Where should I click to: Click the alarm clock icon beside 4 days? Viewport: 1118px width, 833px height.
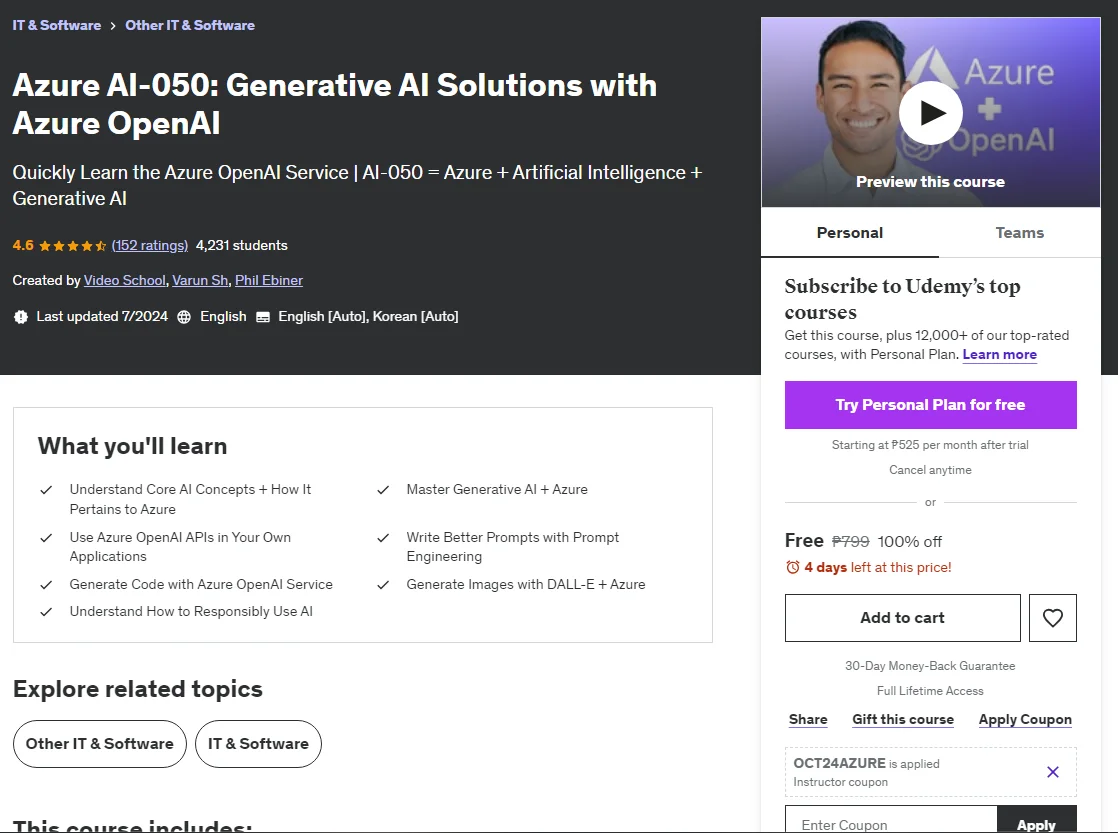coord(792,568)
